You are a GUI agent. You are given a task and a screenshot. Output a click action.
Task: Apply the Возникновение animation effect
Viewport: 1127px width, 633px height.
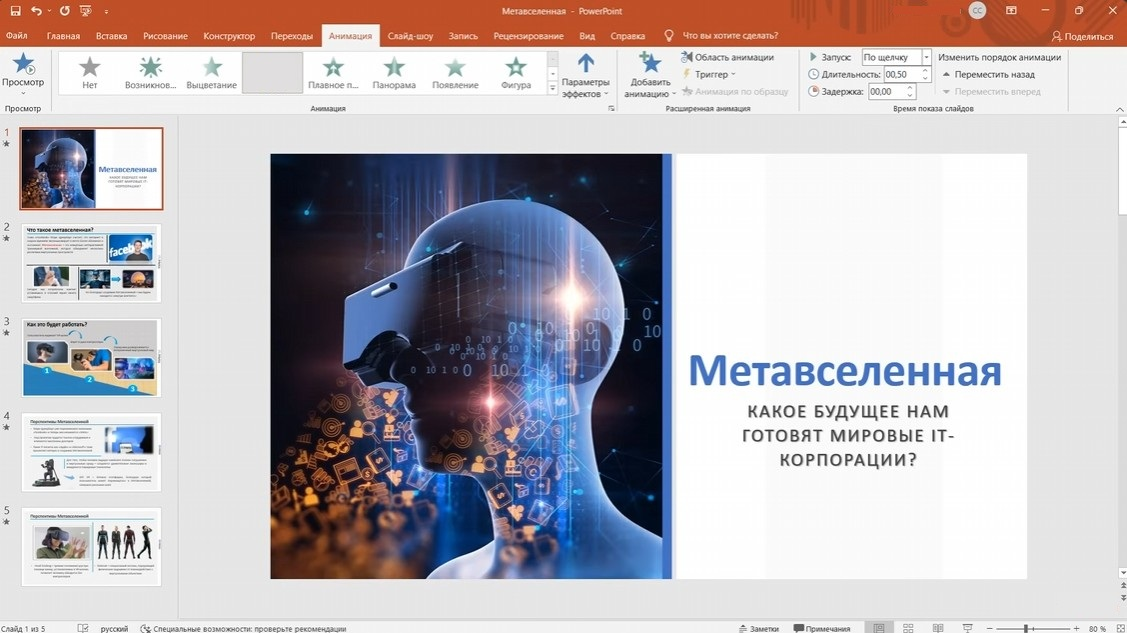150,73
